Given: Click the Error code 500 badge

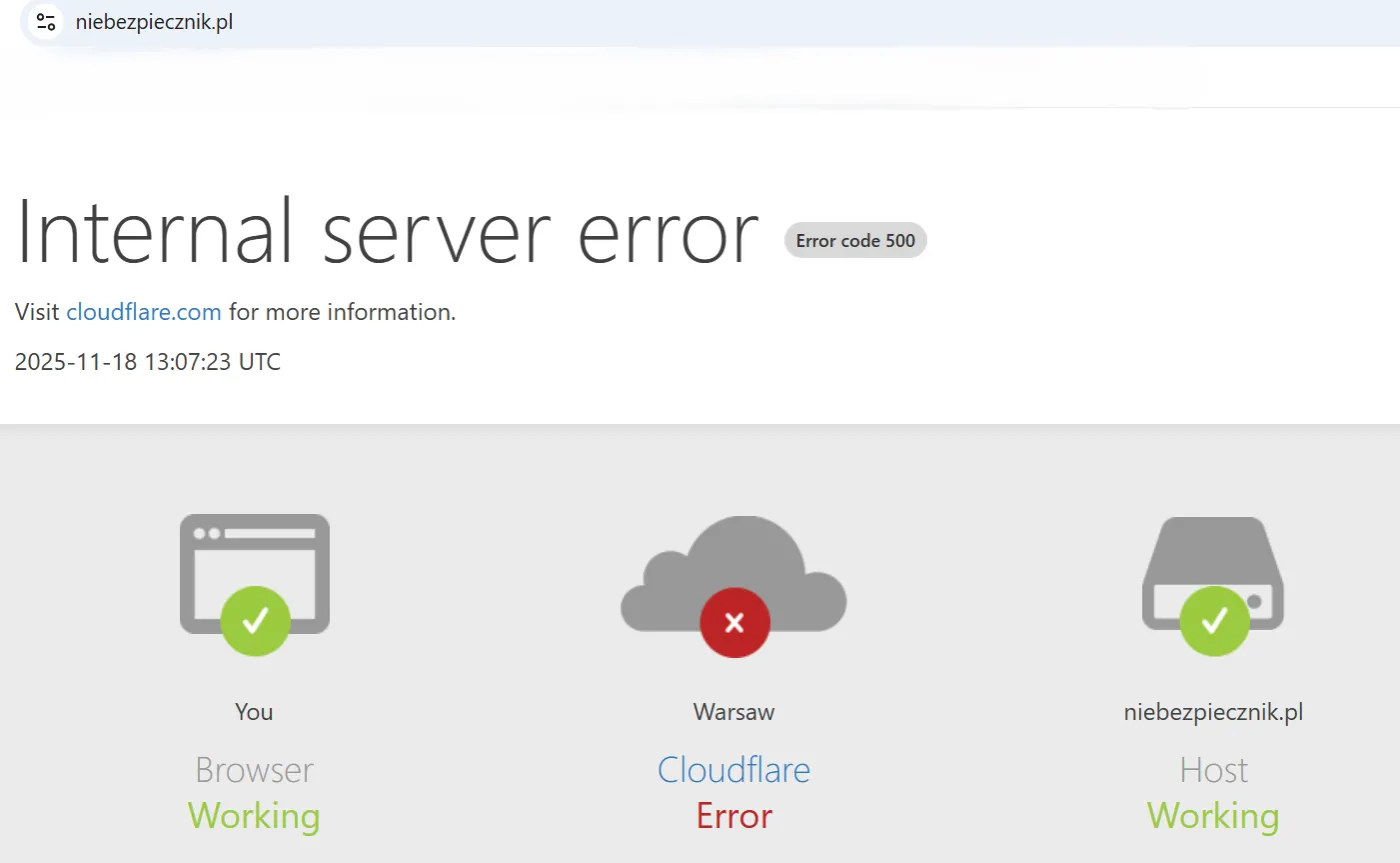Looking at the screenshot, I should [856, 241].
